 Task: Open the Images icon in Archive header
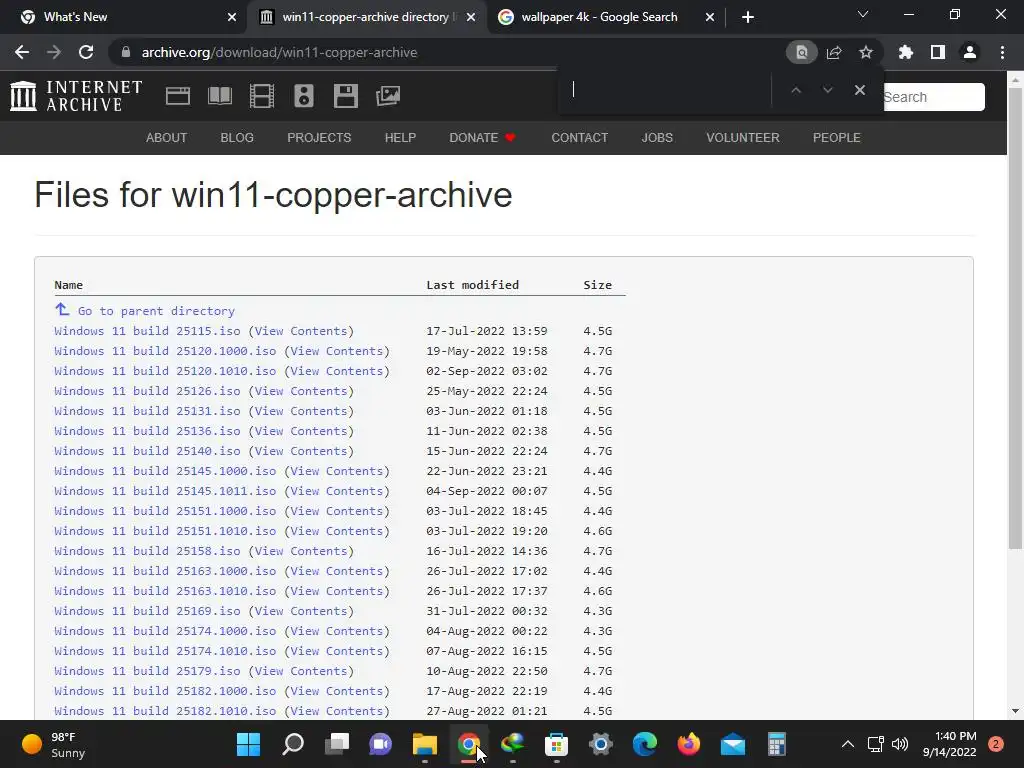click(388, 96)
